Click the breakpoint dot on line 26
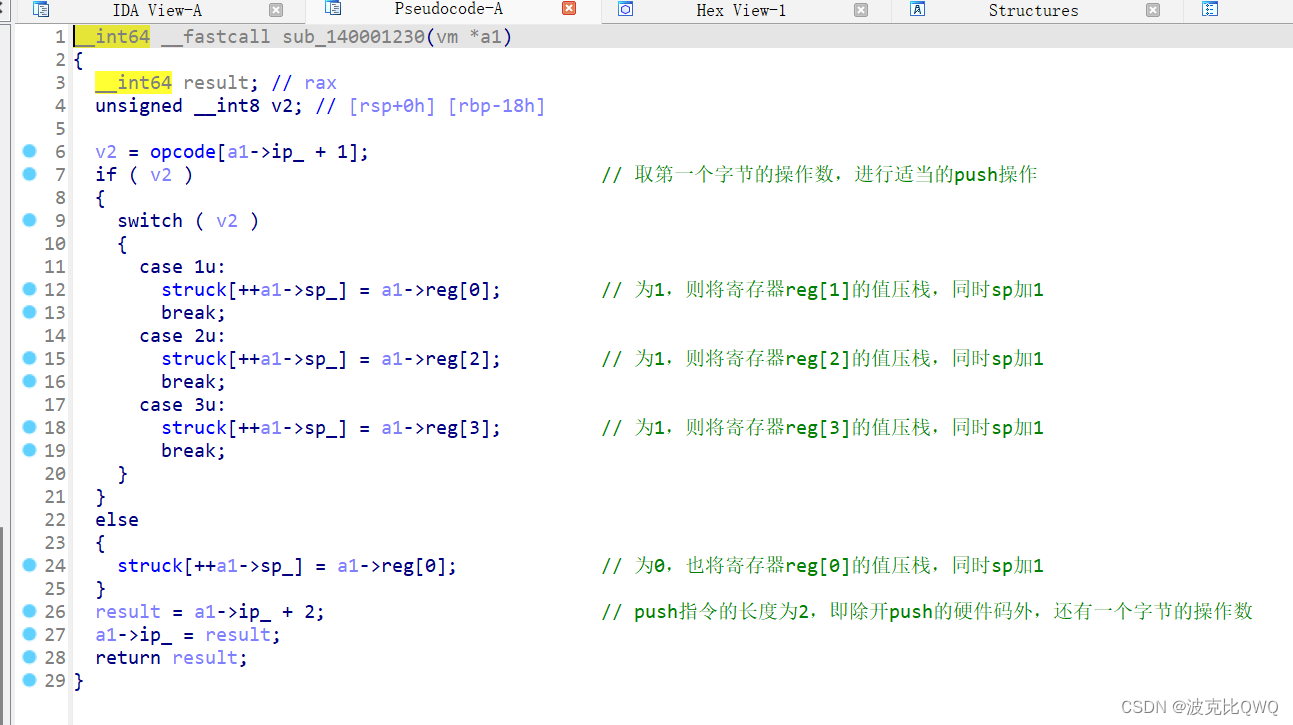The width and height of the screenshot is (1293, 725). click(x=29, y=611)
